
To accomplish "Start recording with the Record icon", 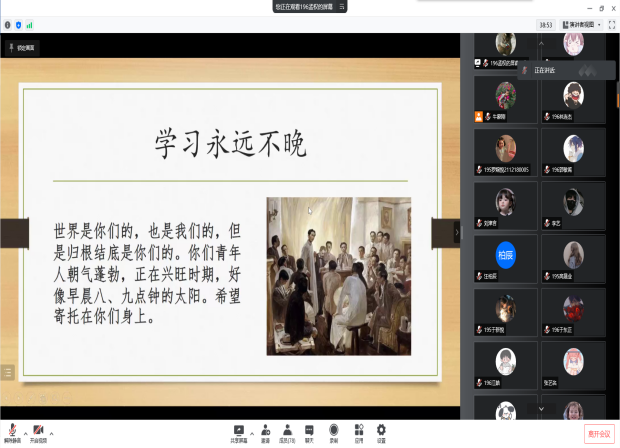I will tap(333, 431).
